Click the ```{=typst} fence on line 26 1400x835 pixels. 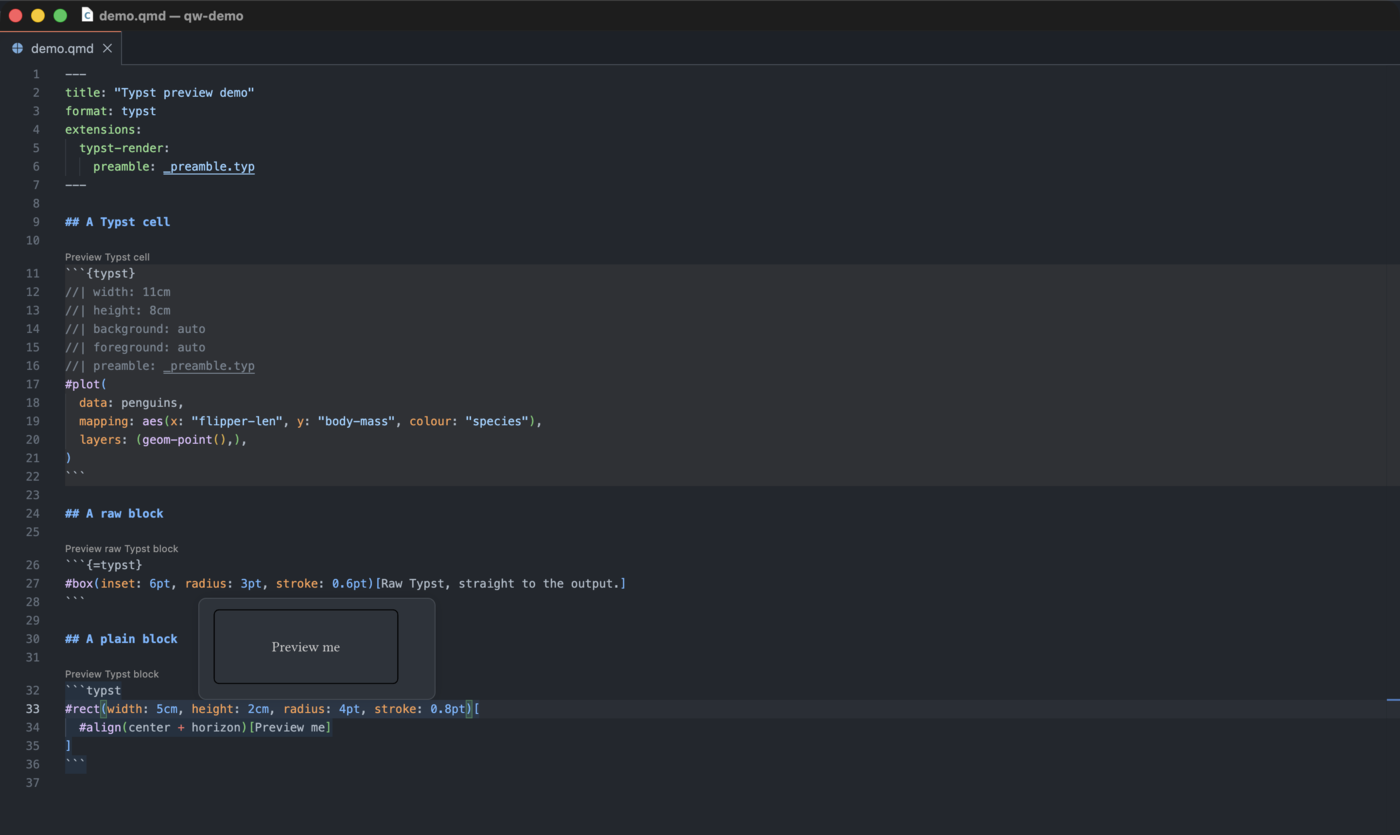[x=103, y=565]
